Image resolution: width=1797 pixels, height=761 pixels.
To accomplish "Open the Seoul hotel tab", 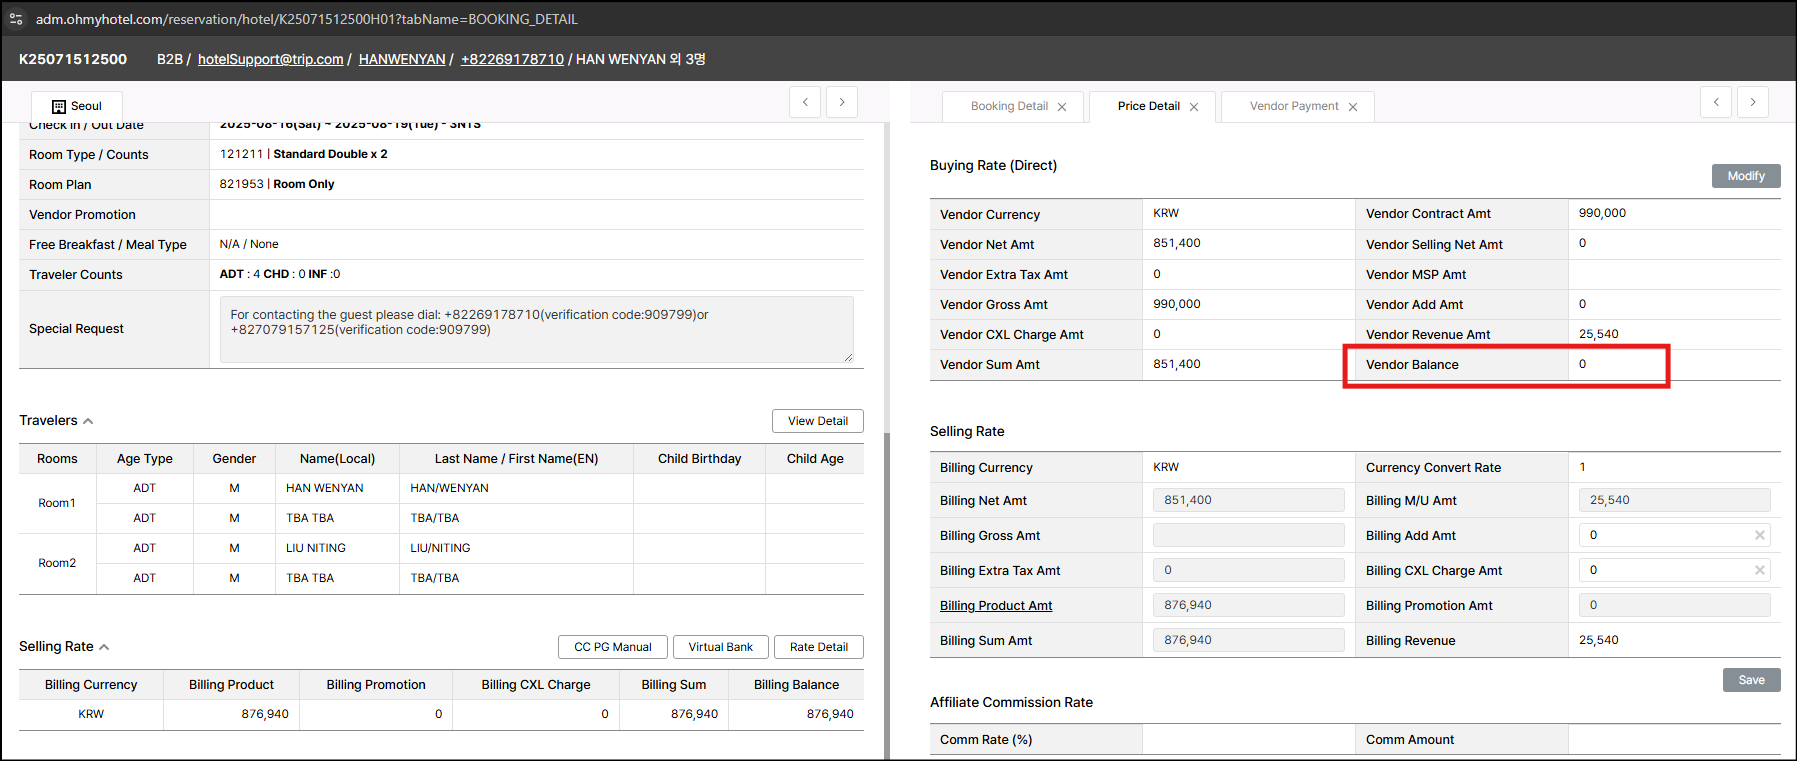I will [x=77, y=106].
